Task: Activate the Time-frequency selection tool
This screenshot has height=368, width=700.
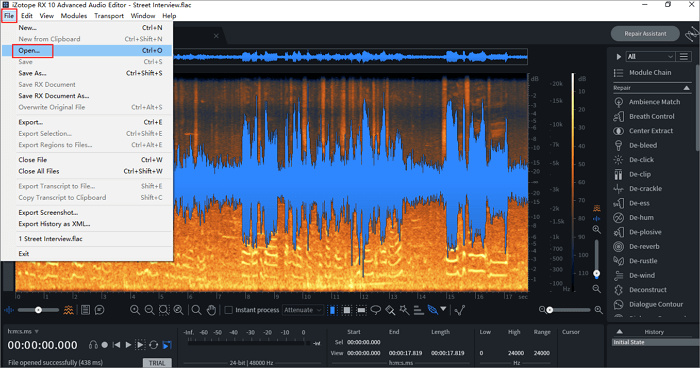Action: (347, 309)
